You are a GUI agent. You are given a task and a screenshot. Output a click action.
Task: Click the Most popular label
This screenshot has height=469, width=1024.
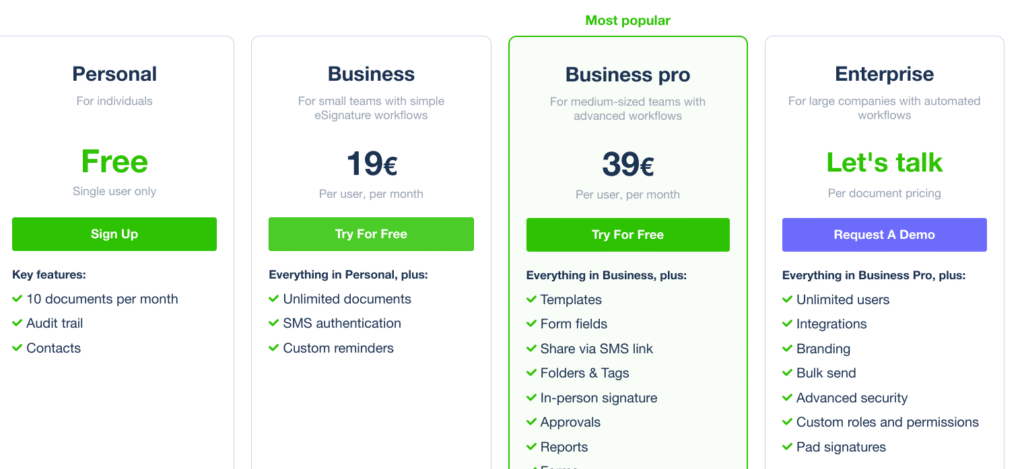click(628, 20)
